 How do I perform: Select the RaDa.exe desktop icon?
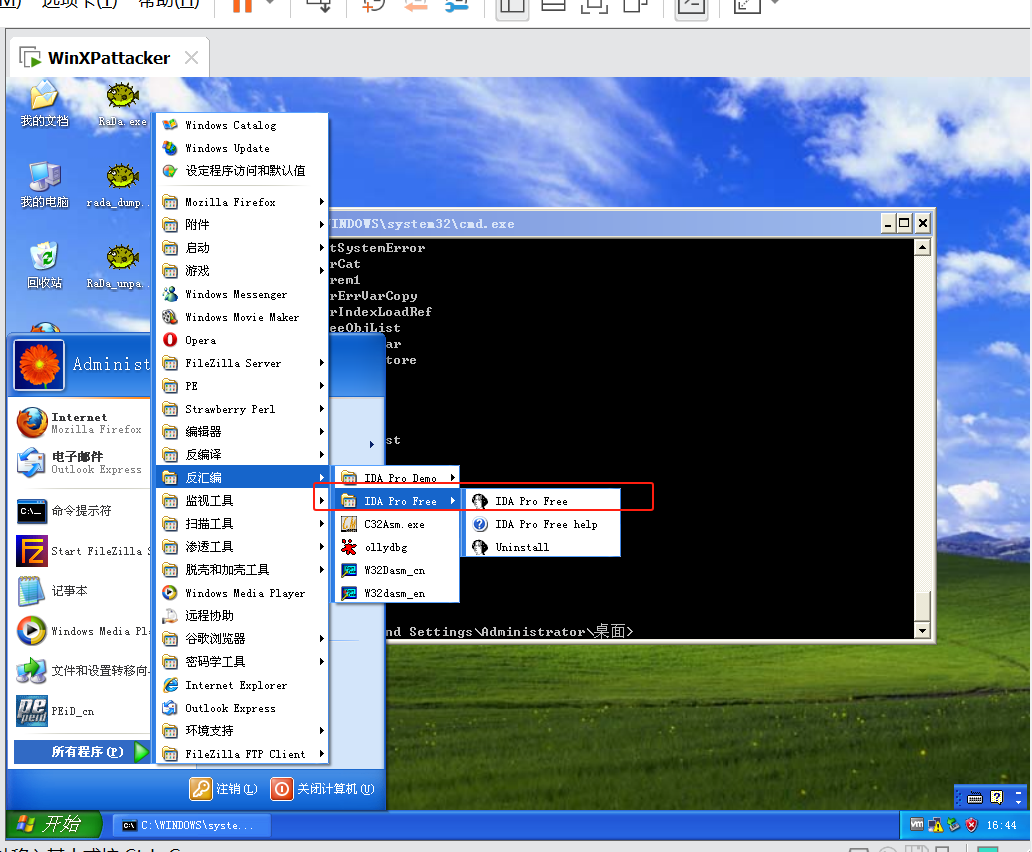pos(122,104)
